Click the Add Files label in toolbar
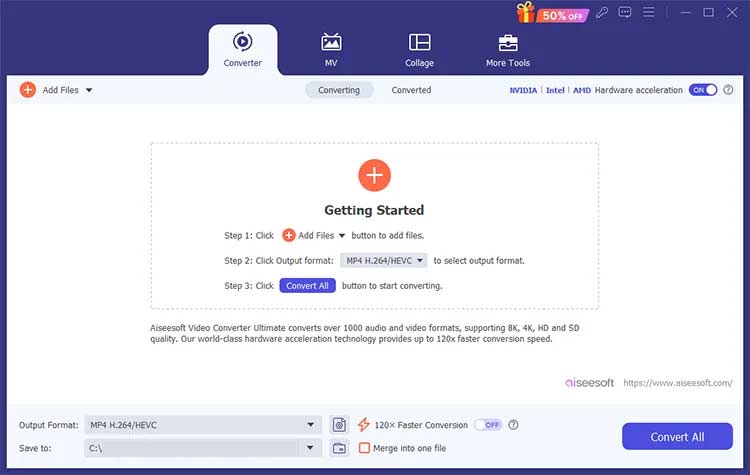 point(61,90)
